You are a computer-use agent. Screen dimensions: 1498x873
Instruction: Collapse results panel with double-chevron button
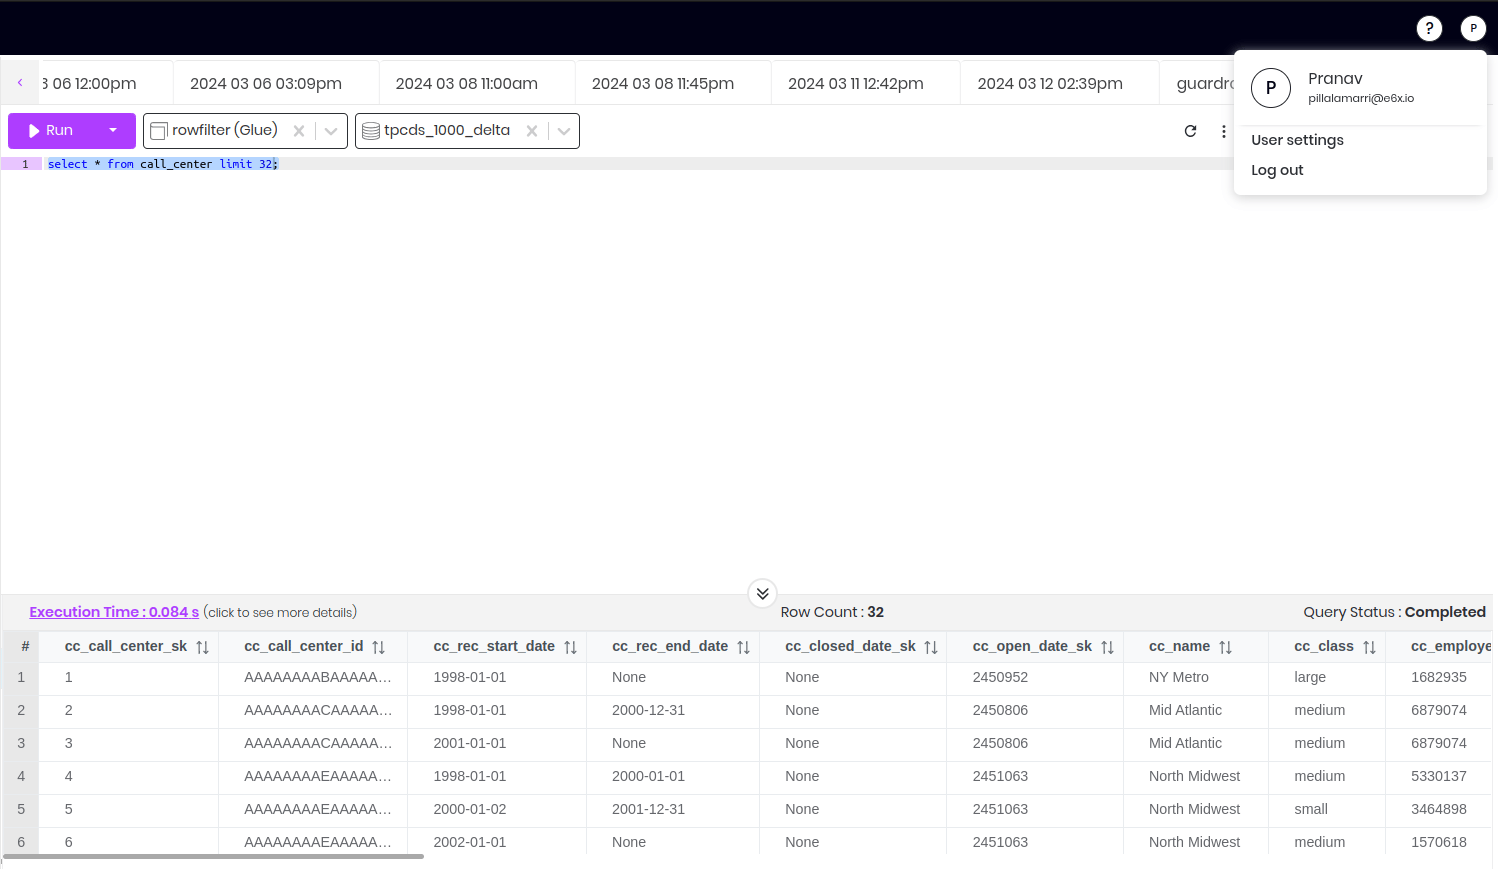[x=762, y=593]
